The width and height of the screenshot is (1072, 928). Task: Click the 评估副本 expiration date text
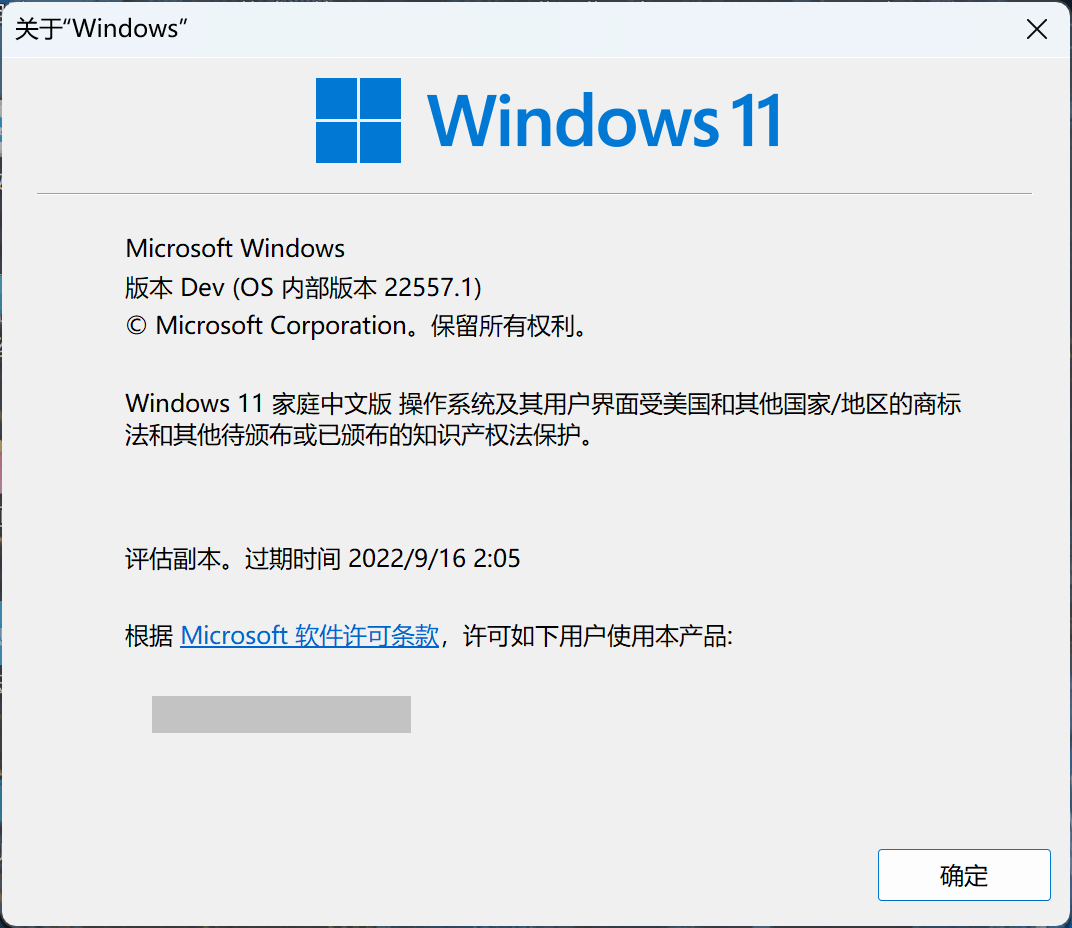click(x=323, y=559)
